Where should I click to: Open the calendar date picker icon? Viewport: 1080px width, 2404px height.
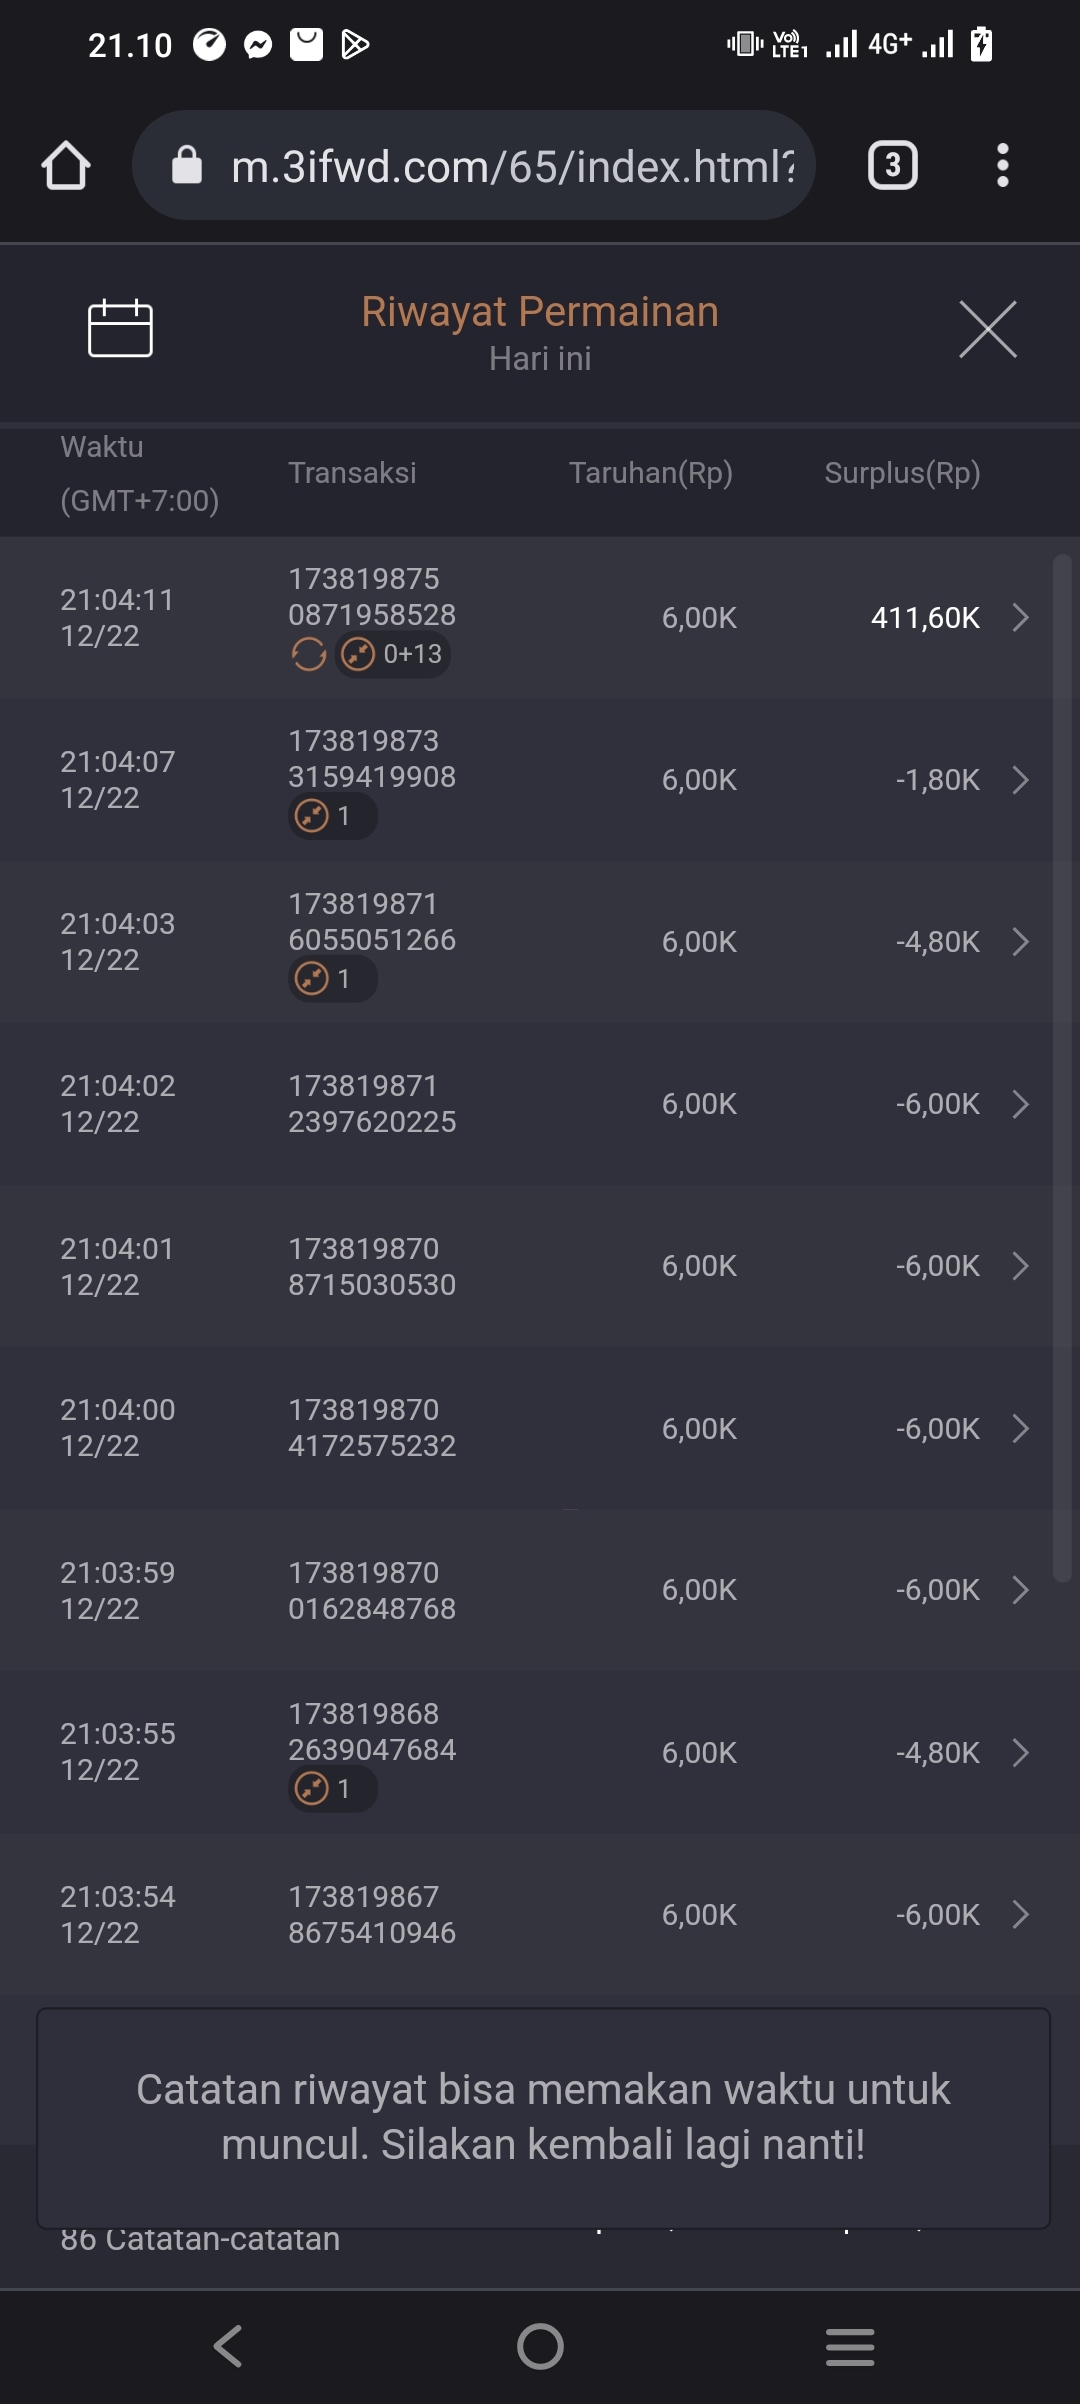coord(120,328)
